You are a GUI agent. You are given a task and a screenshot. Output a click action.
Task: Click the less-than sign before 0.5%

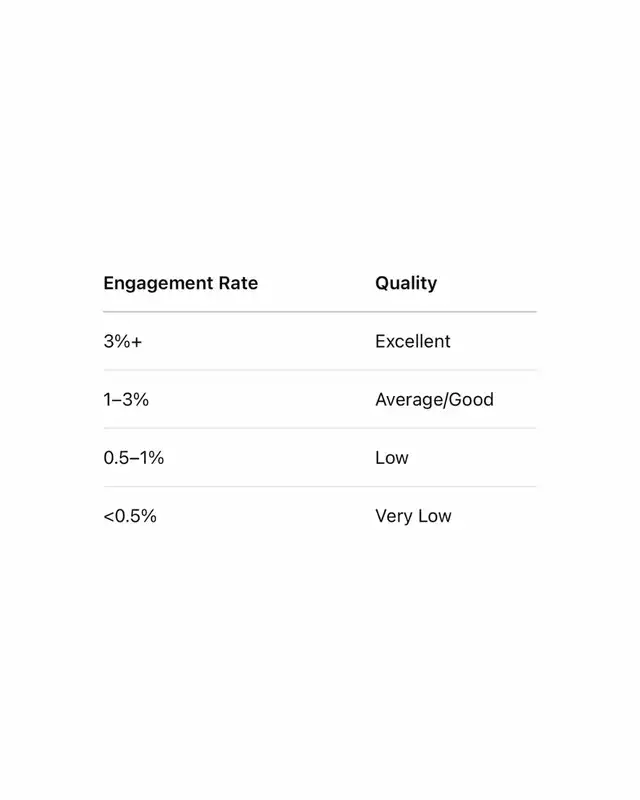point(109,516)
